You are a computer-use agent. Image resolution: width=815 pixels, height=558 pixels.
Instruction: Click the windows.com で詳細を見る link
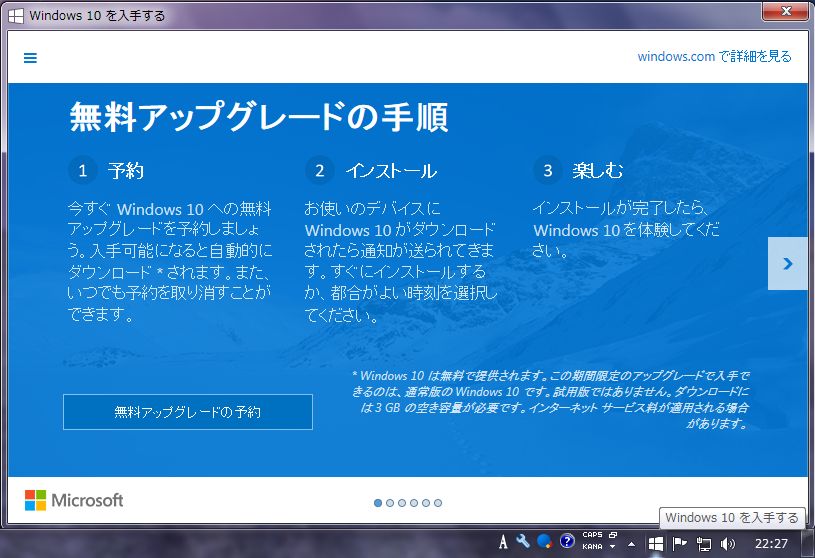pyautogui.click(x=714, y=56)
